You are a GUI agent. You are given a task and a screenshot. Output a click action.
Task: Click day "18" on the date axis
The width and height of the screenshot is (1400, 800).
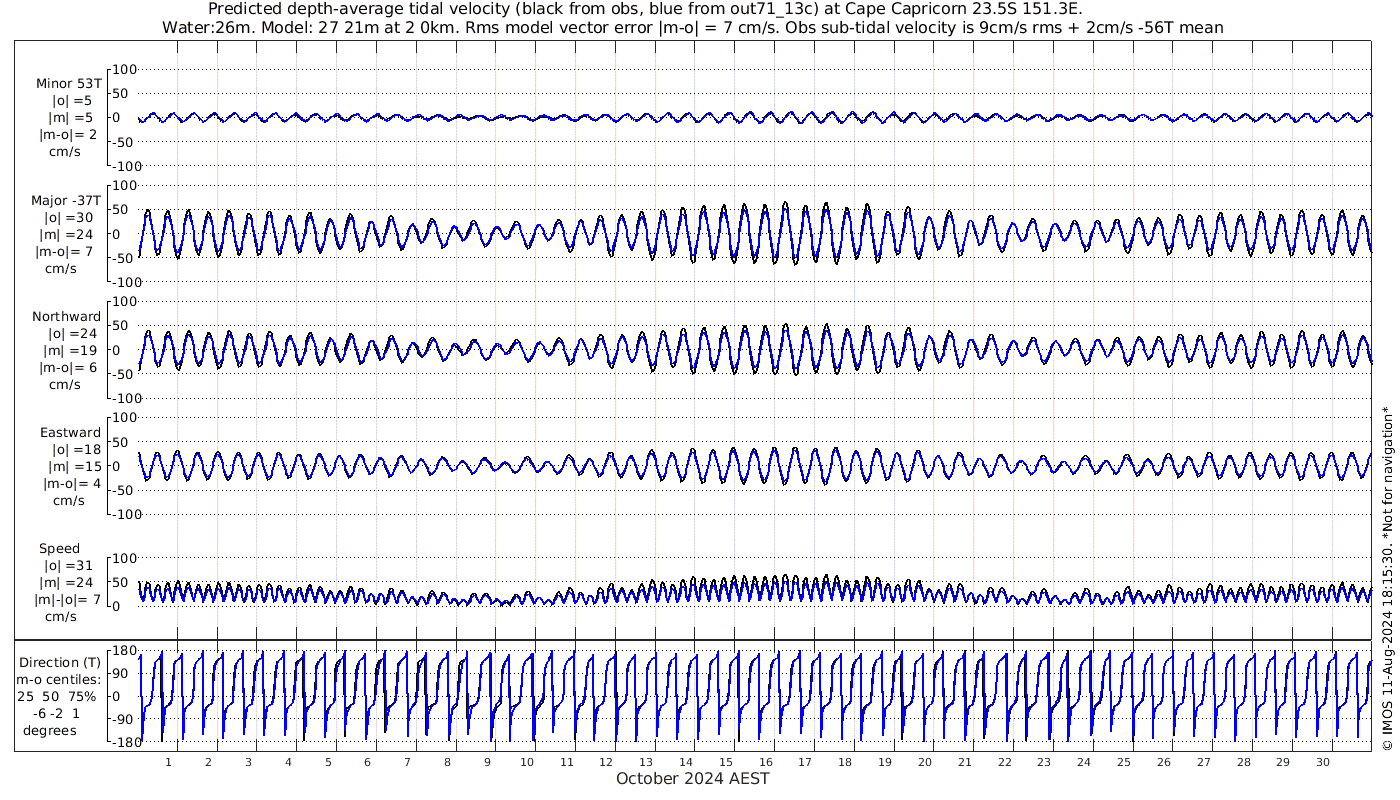845,762
